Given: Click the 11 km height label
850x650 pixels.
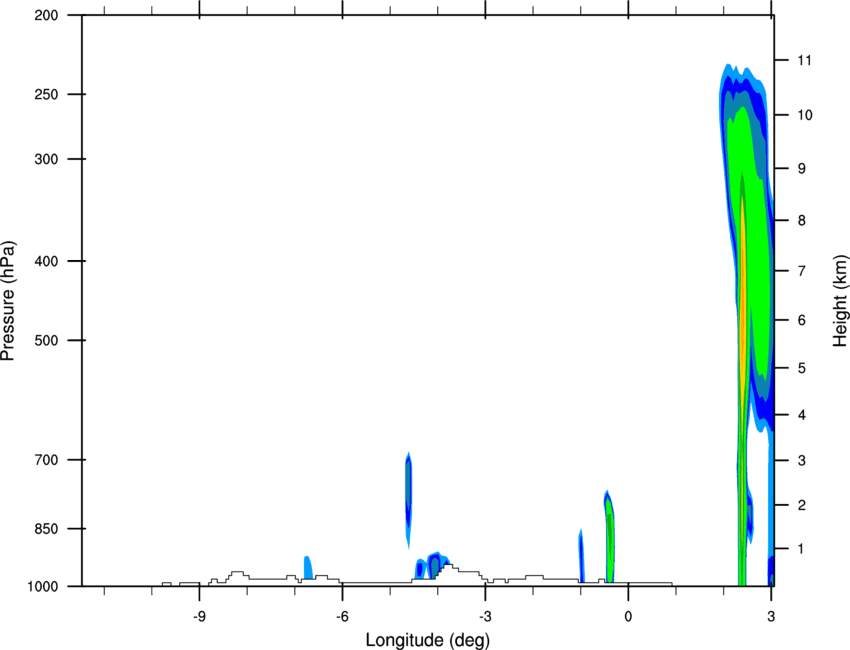Looking at the screenshot, I should pos(804,60).
